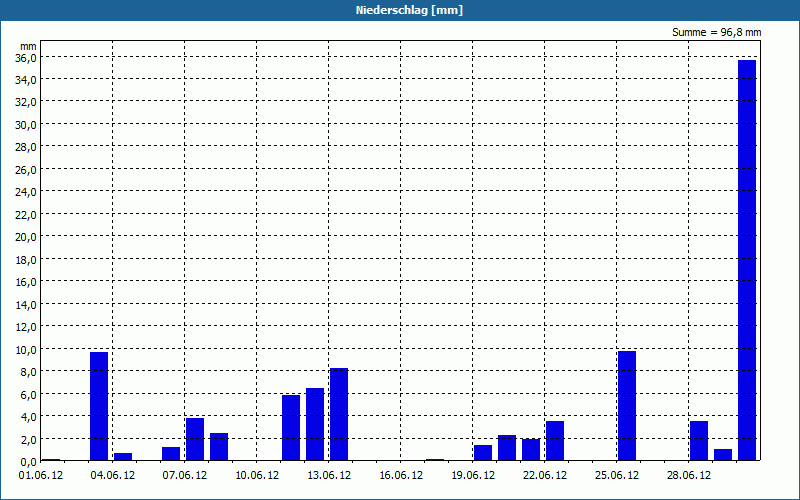Click the 01.06.12 date label

(41, 476)
